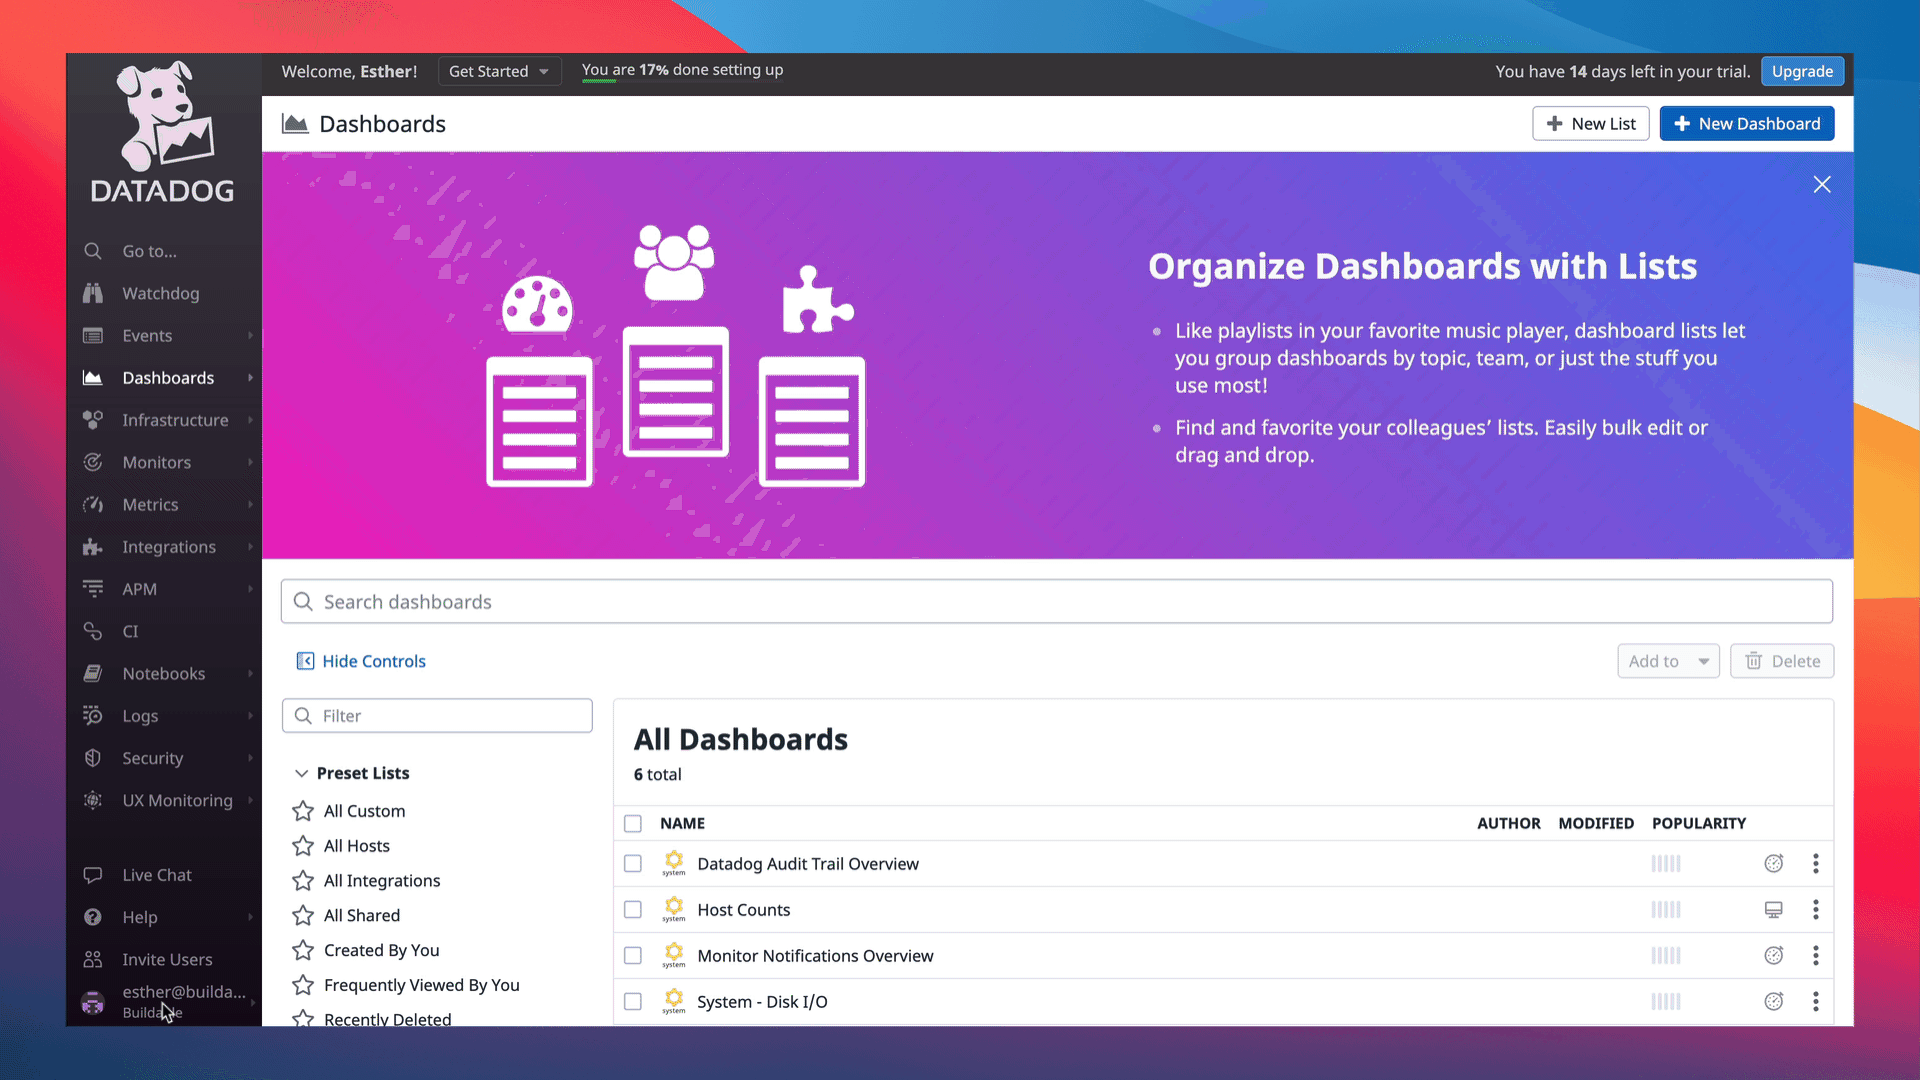Favorite the Created By You star
1920x1080 pixels.
coord(303,950)
